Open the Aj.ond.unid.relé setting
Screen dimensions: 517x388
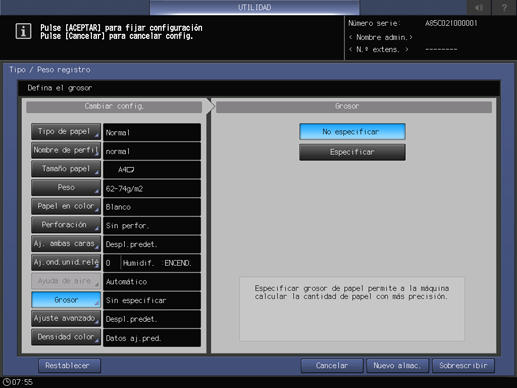(66, 262)
